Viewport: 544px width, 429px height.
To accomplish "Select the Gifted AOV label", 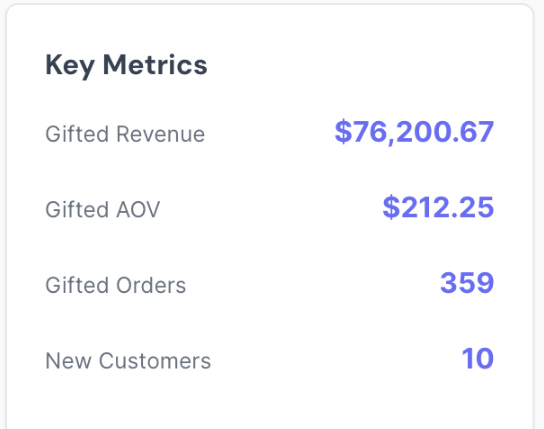I will pyautogui.click(x=103, y=209).
